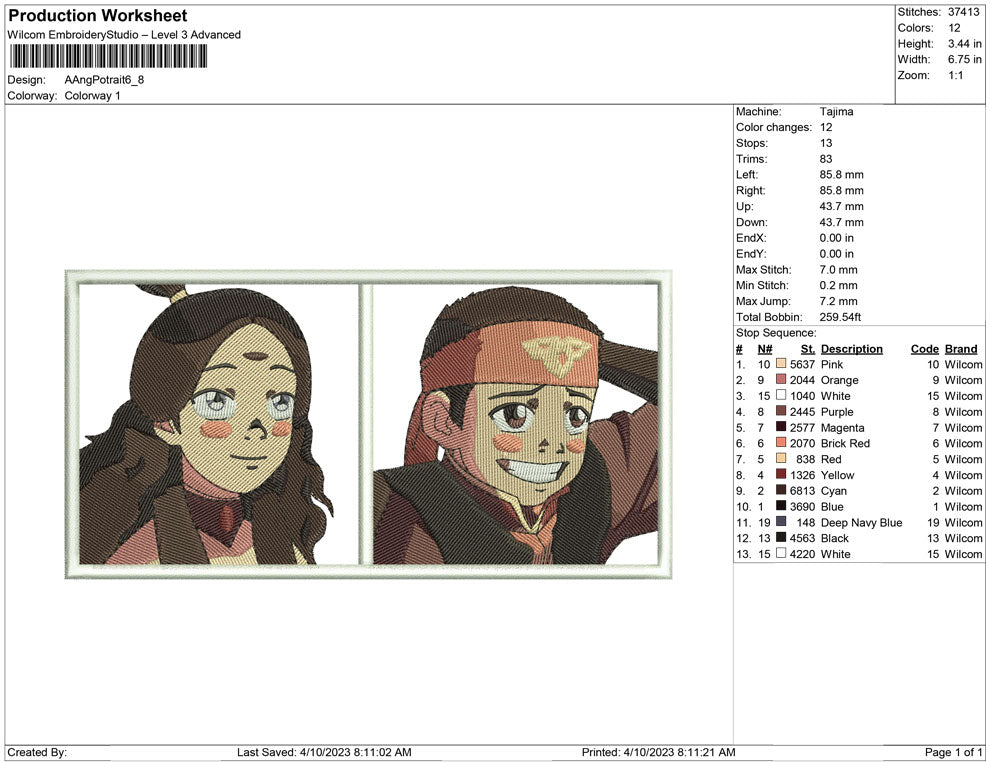990x762 pixels.
Task: Click the Stops value 13
Action: (x=826, y=143)
